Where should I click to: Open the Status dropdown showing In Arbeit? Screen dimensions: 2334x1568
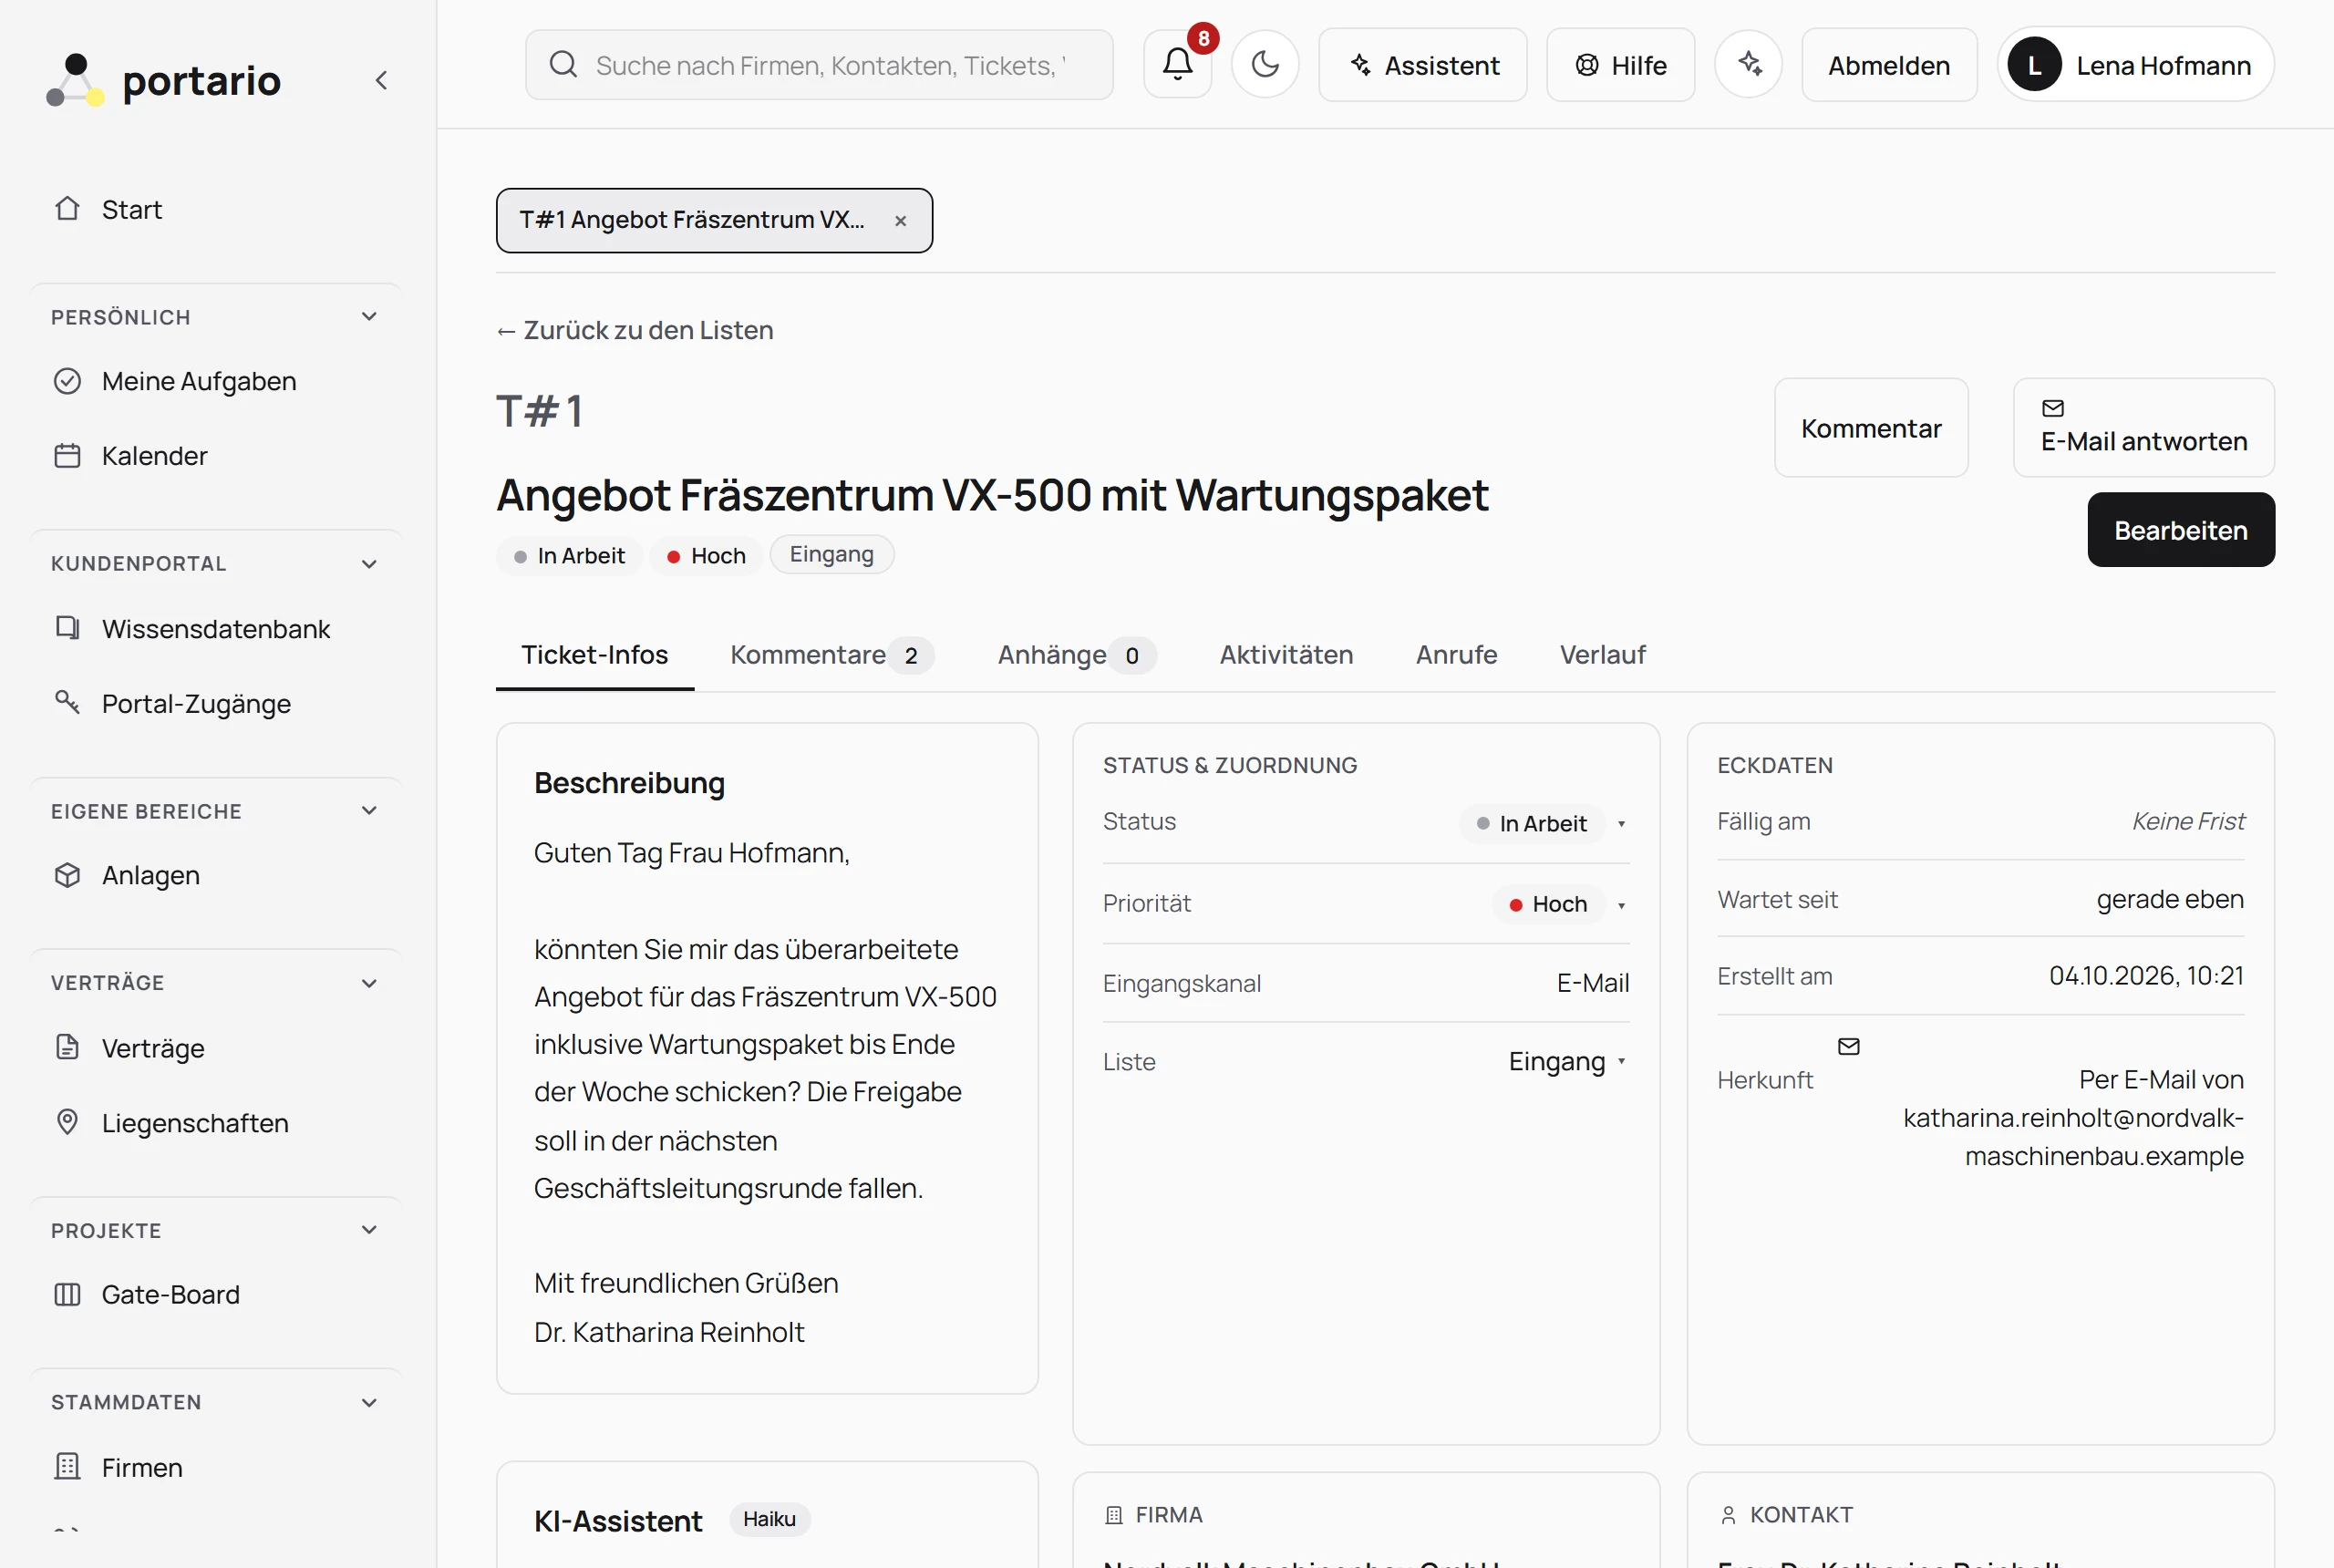pyautogui.click(x=1544, y=824)
